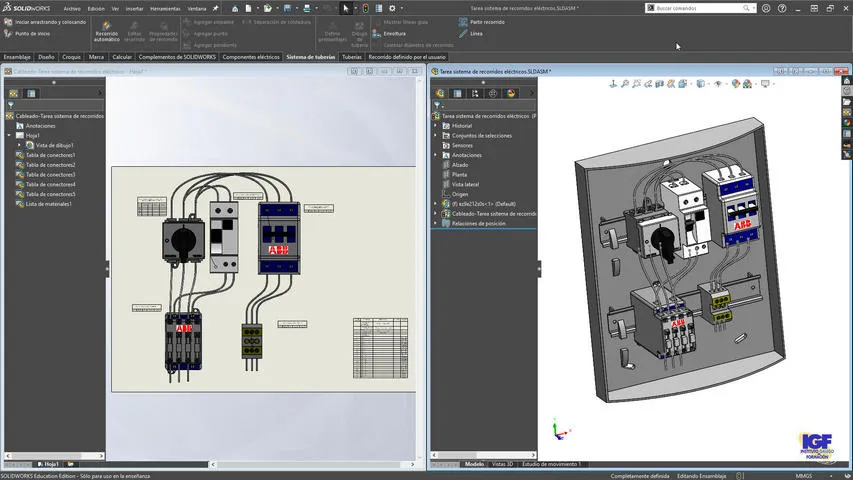Image resolution: width=853 pixels, height=480 pixels.
Task: Click Zoom to area icon in view toolbar
Action: 636,84
